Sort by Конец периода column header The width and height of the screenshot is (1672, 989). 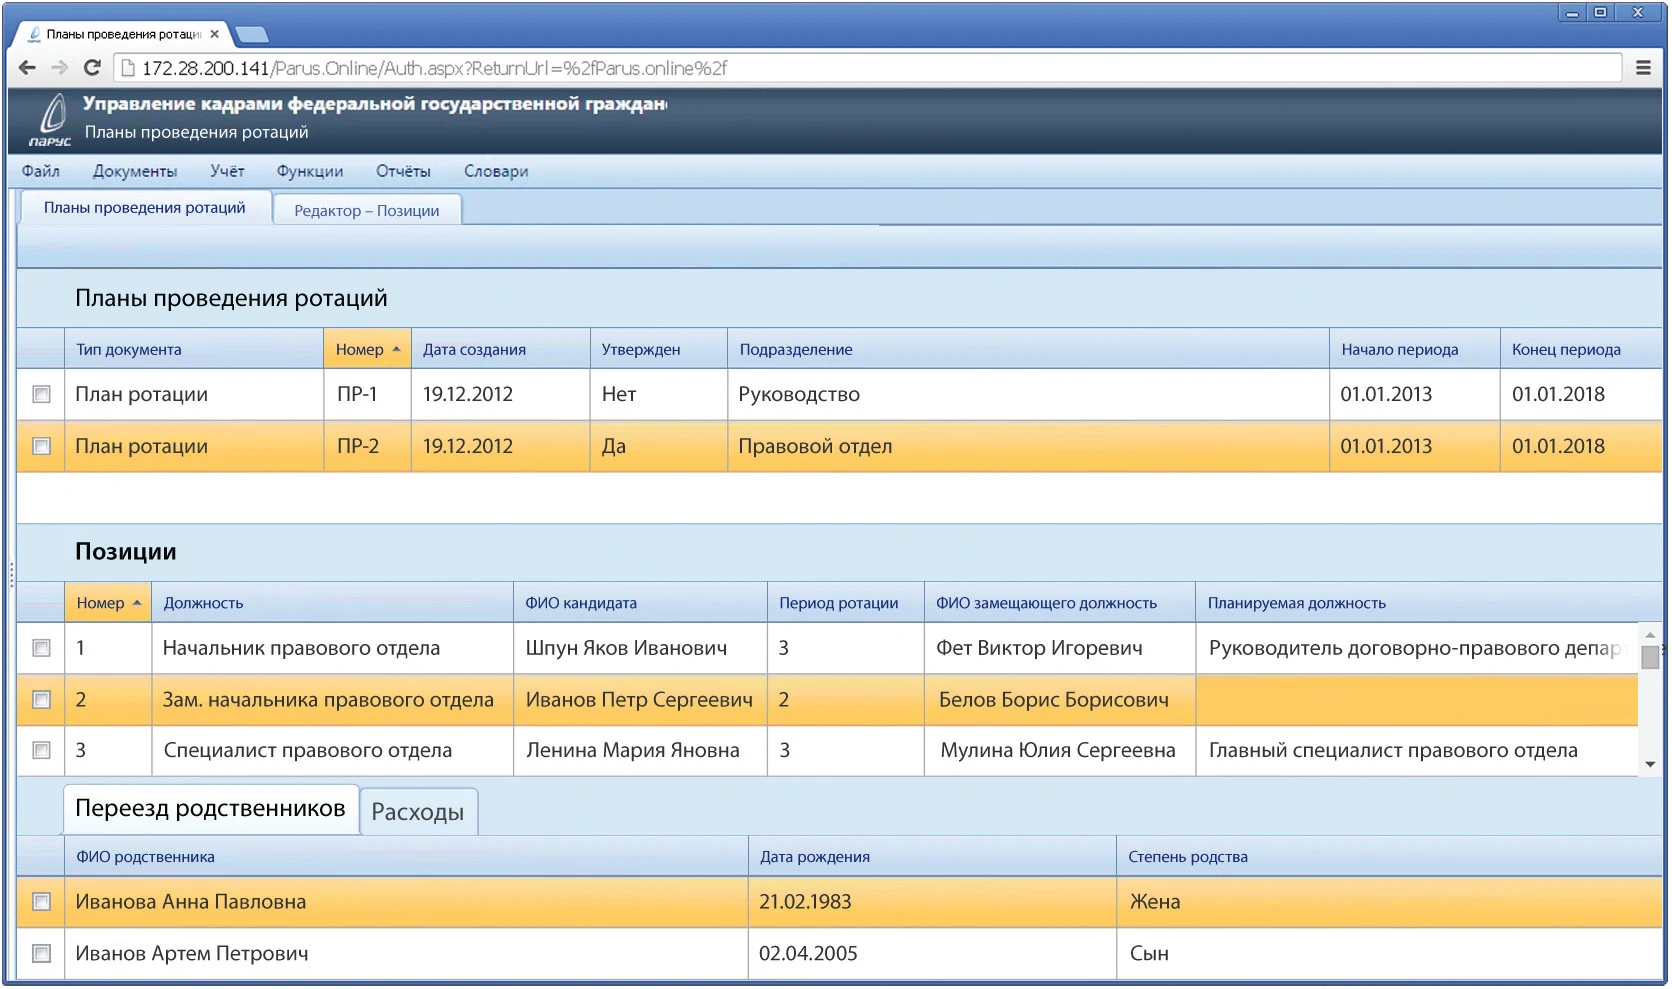tap(1580, 349)
